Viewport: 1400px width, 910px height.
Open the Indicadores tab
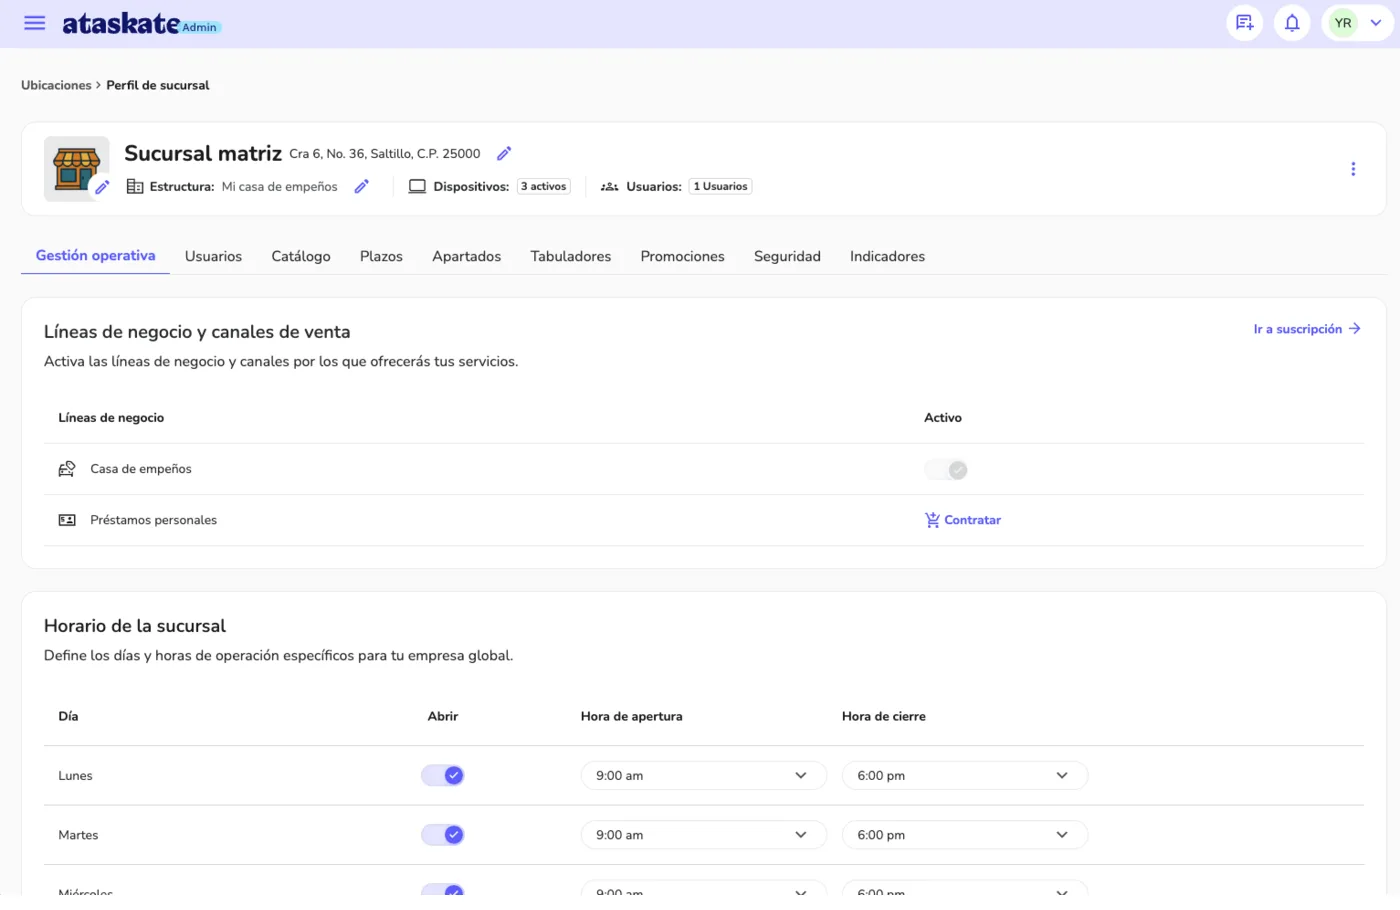pyautogui.click(x=887, y=257)
